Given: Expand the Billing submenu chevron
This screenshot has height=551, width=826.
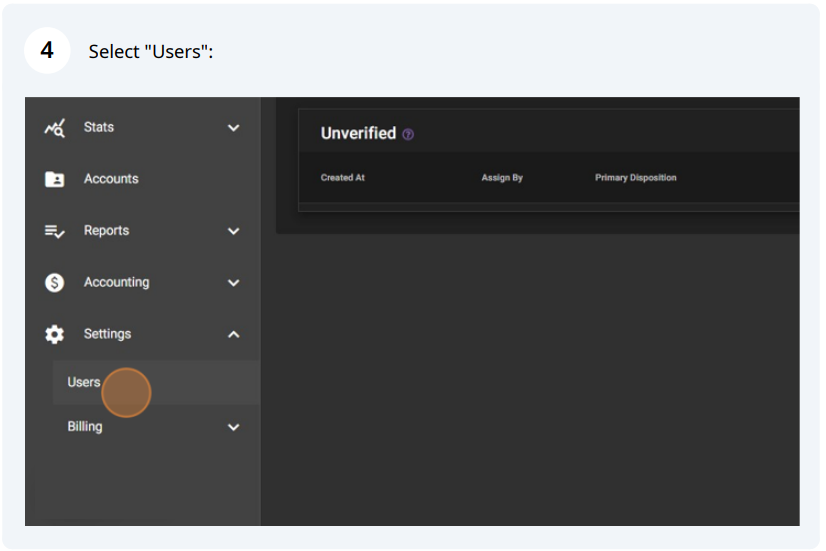Looking at the screenshot, I should 233,427.
